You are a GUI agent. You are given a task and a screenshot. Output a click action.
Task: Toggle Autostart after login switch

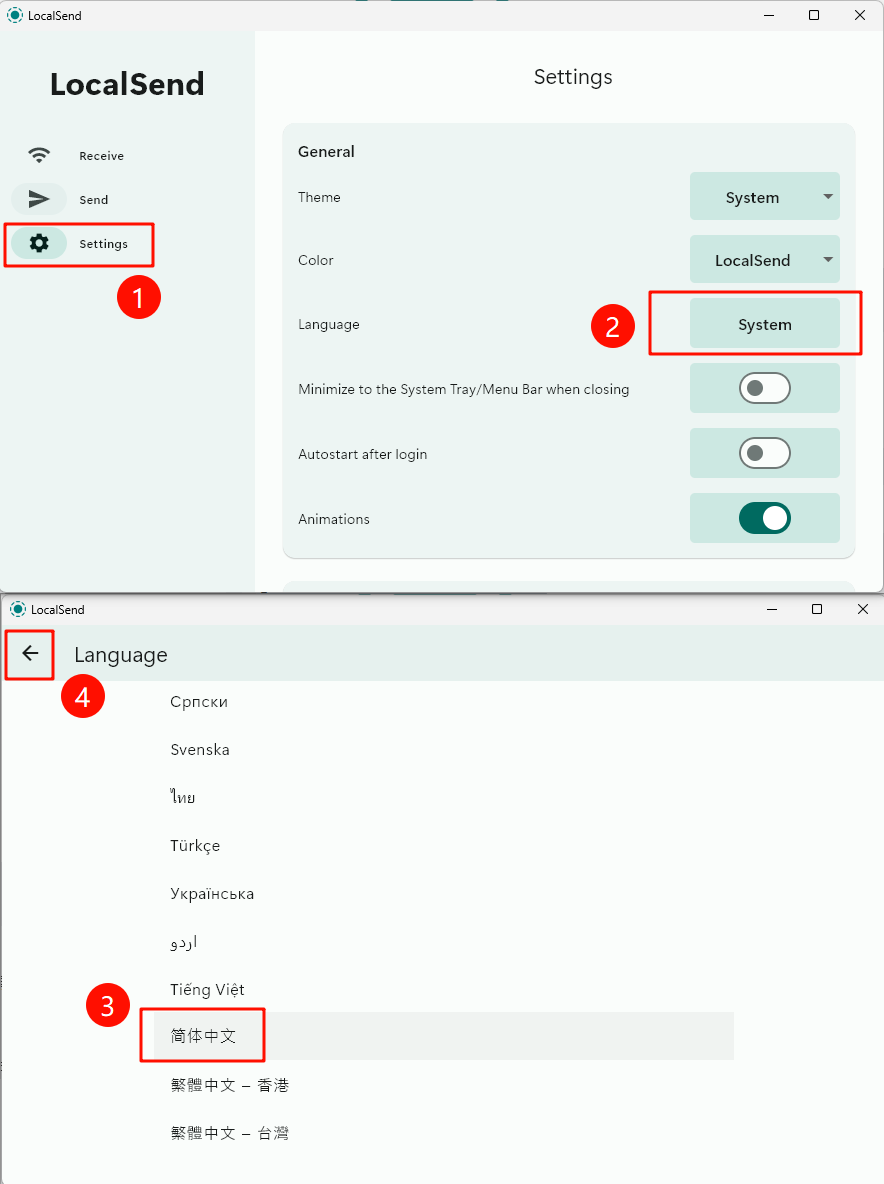tap(764, 453)
